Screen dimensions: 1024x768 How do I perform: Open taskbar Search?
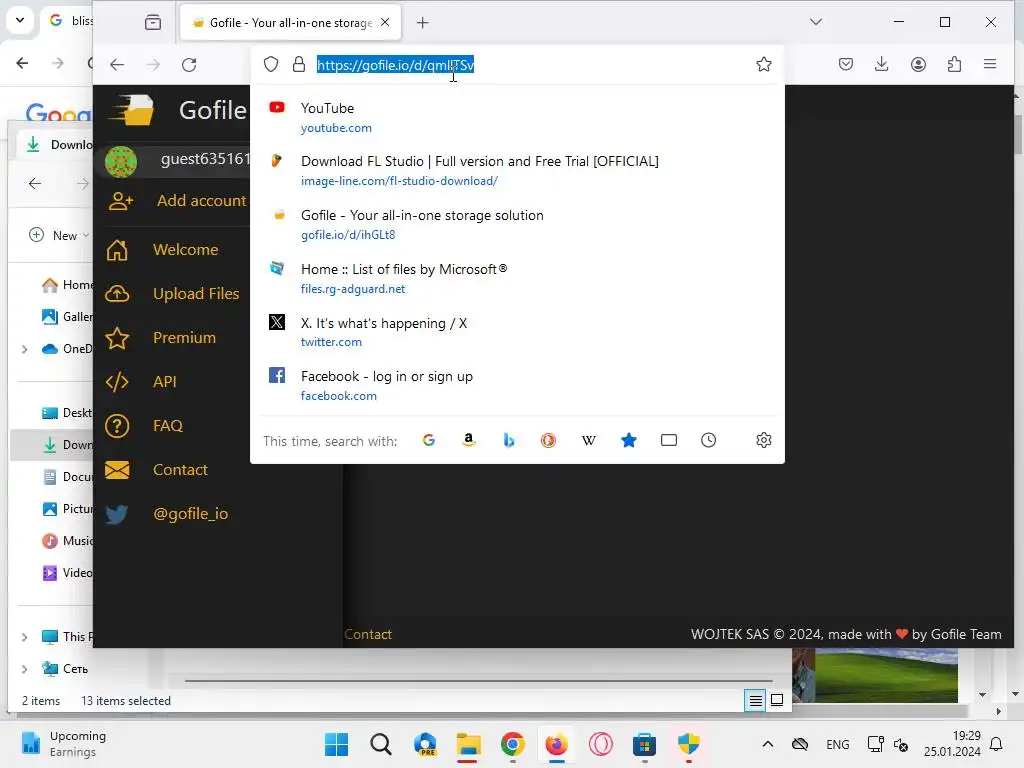point(381,744)
